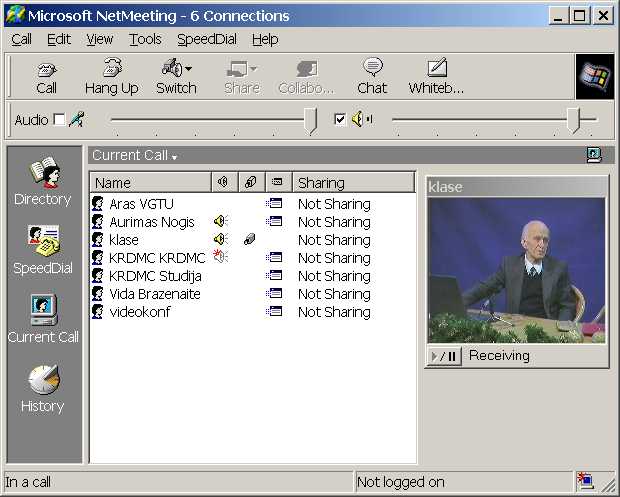
Task: Select Current Call icon in sidebar
Action: [x=42, y=319]
